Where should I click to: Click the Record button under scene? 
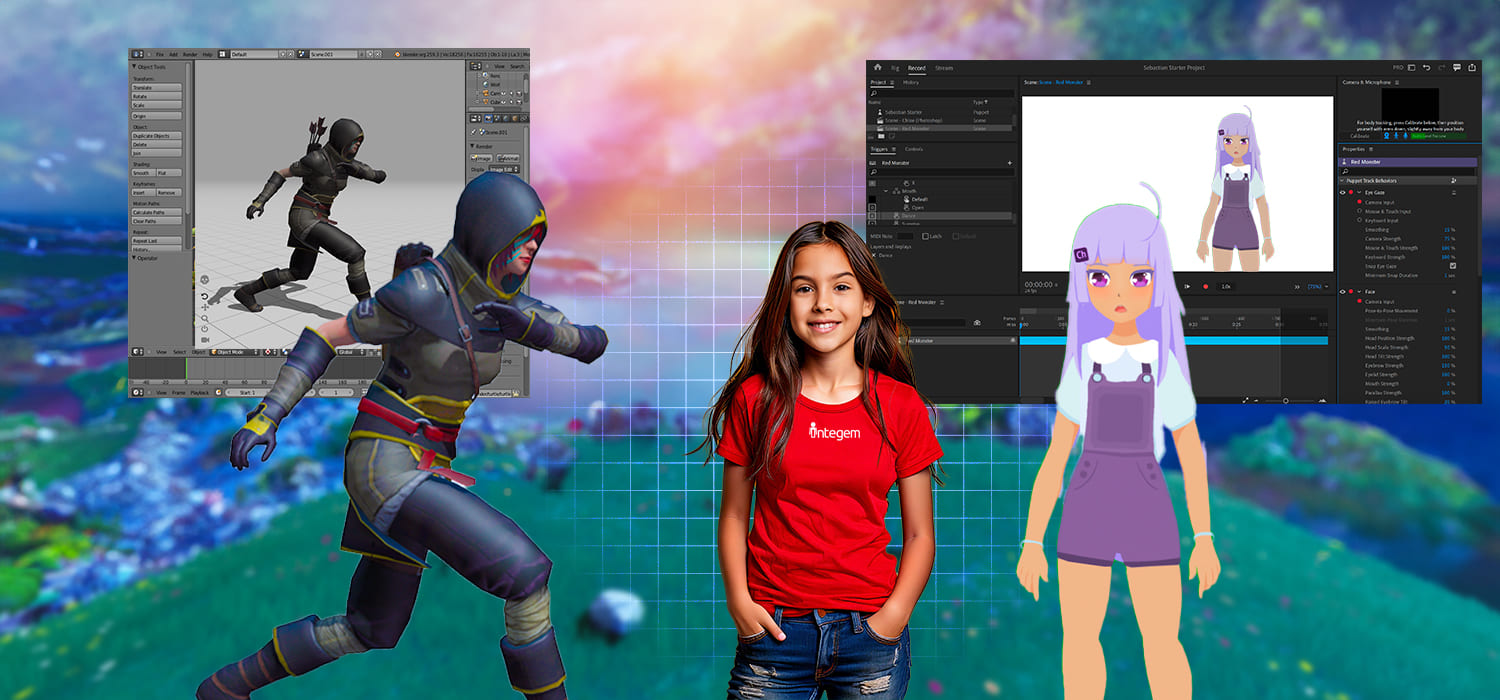[1205, 286]
